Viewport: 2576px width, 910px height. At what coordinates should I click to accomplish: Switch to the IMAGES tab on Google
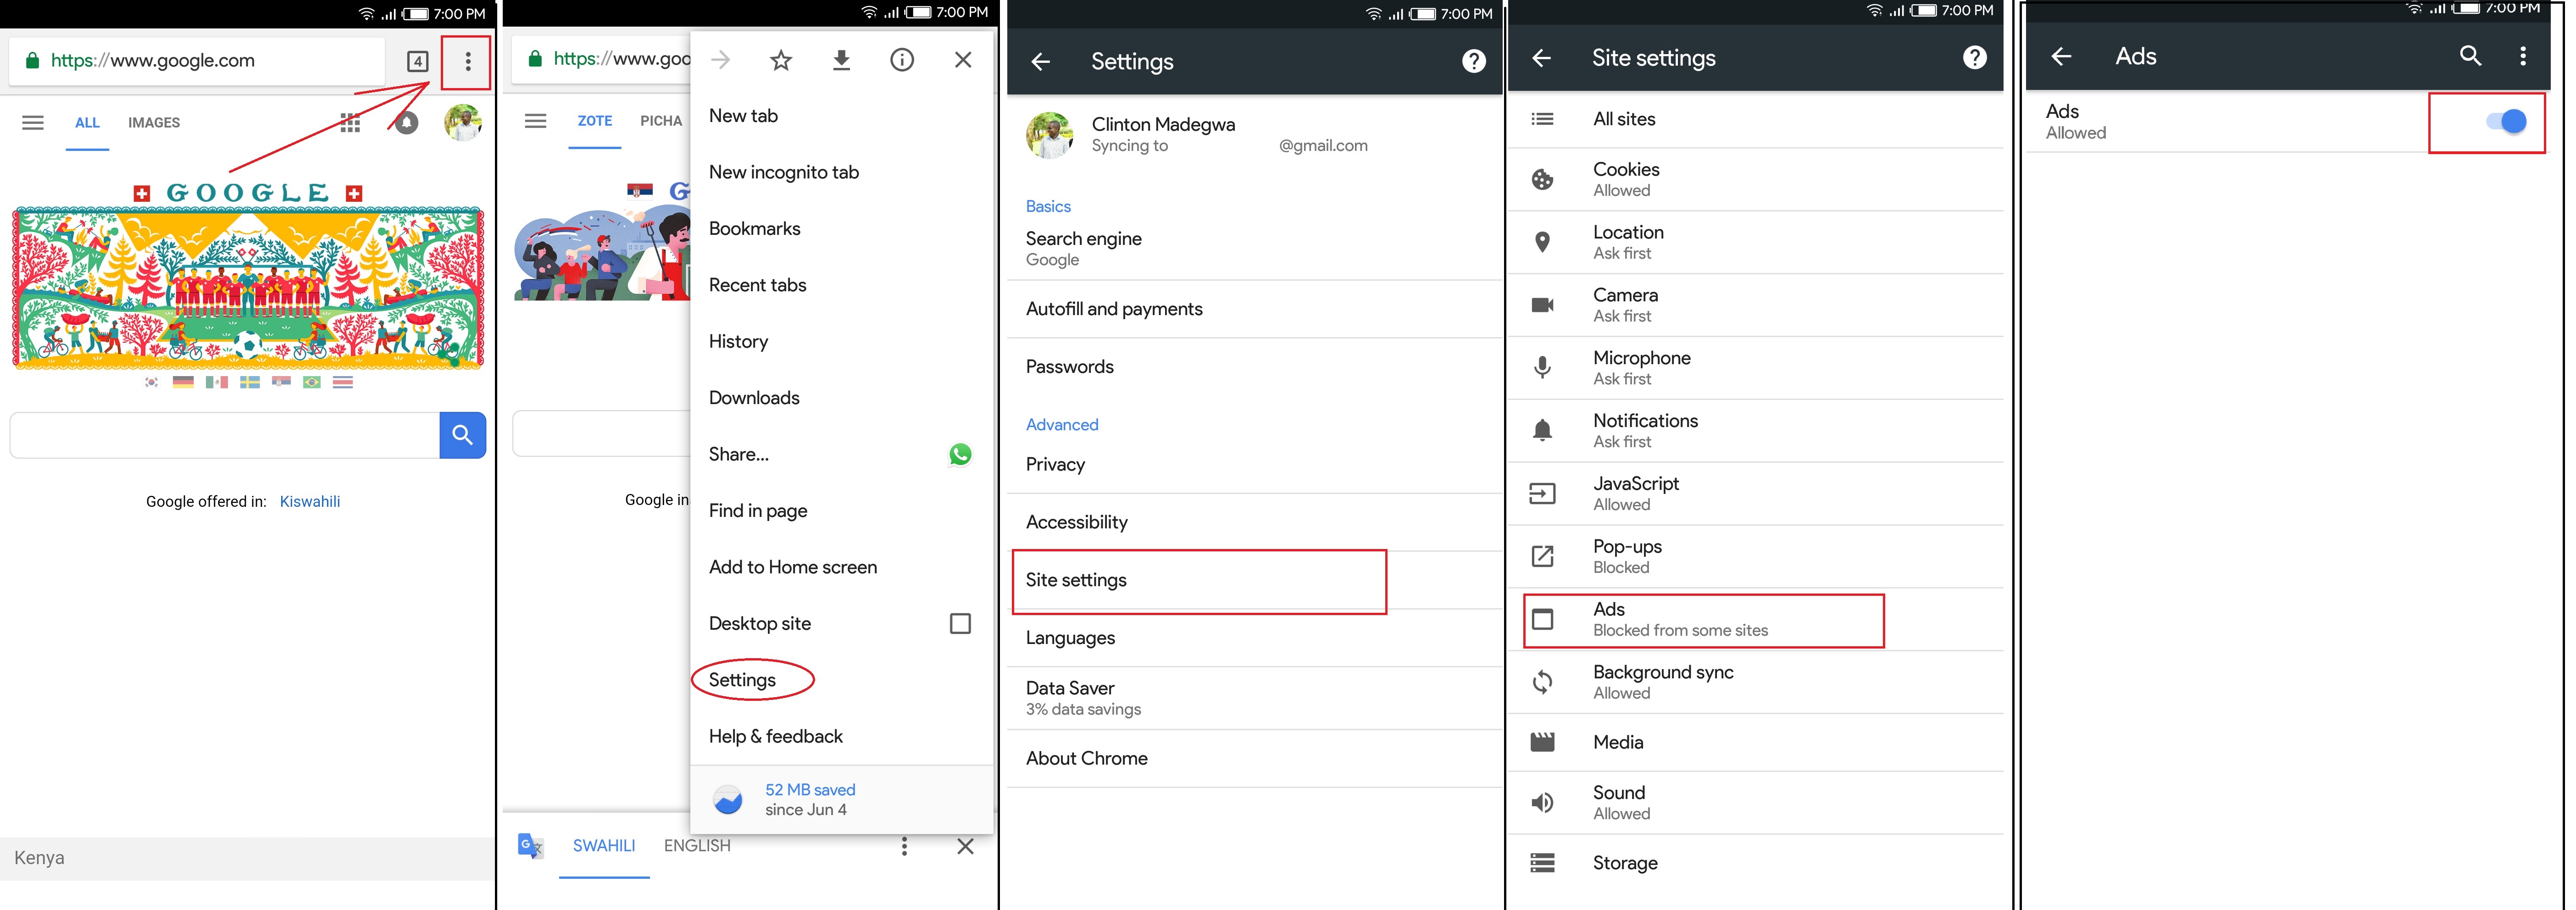point(154,123)
